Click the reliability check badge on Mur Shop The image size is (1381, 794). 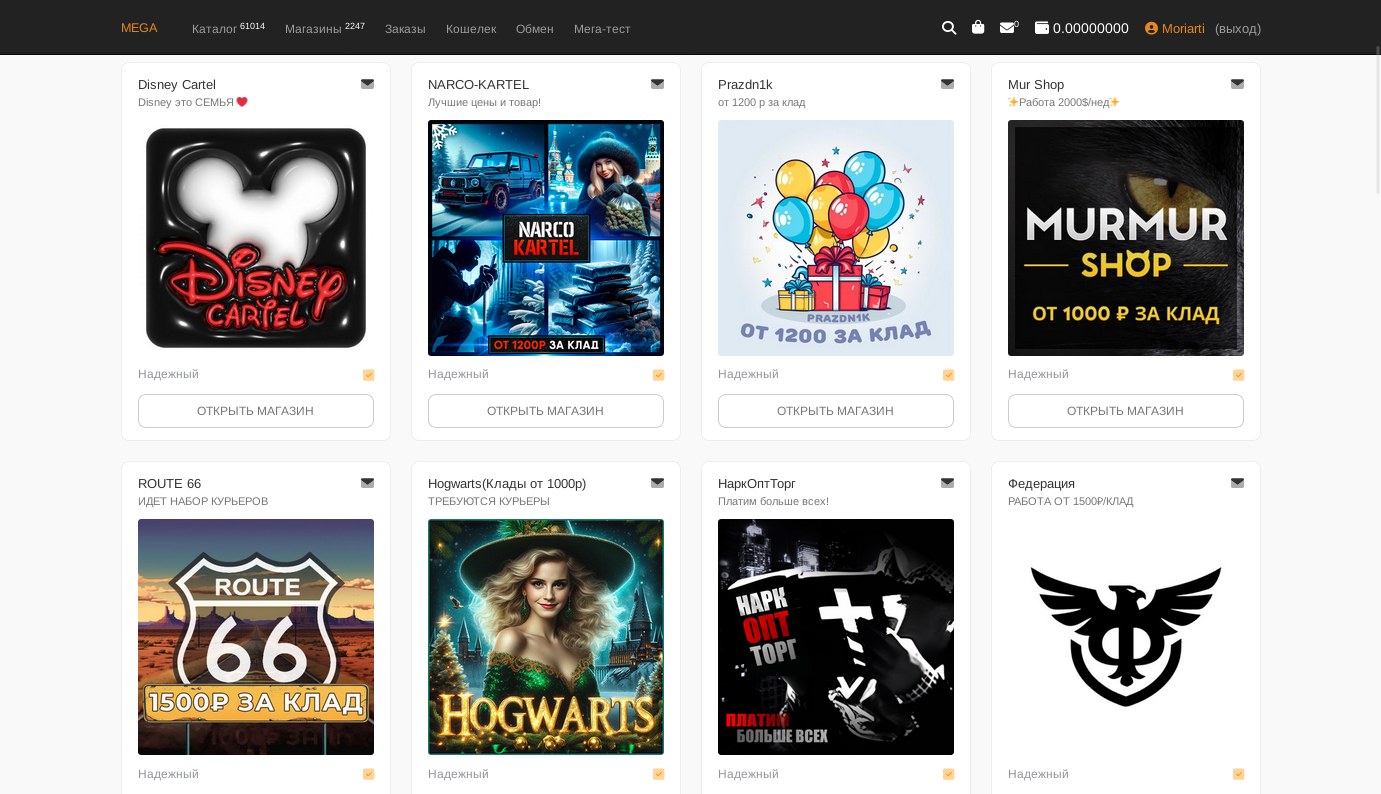tap(1238, 375)
